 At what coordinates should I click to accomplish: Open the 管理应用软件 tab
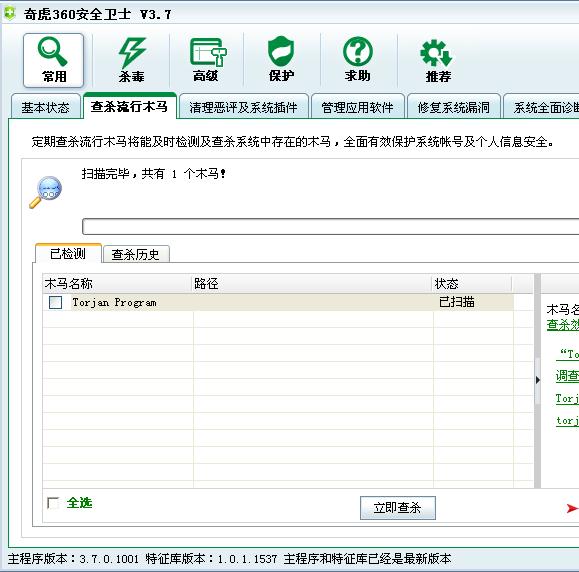click(357, 107)
